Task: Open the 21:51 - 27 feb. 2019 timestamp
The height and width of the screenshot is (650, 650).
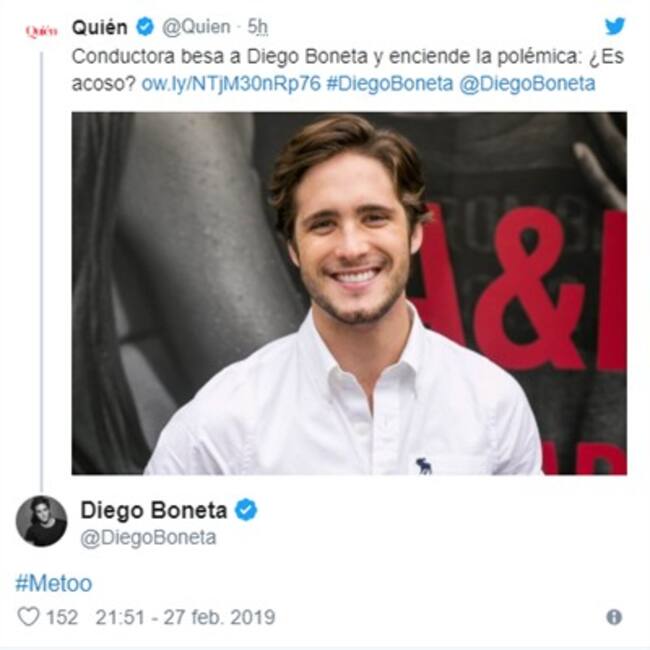Action: (x=185, y=617)
